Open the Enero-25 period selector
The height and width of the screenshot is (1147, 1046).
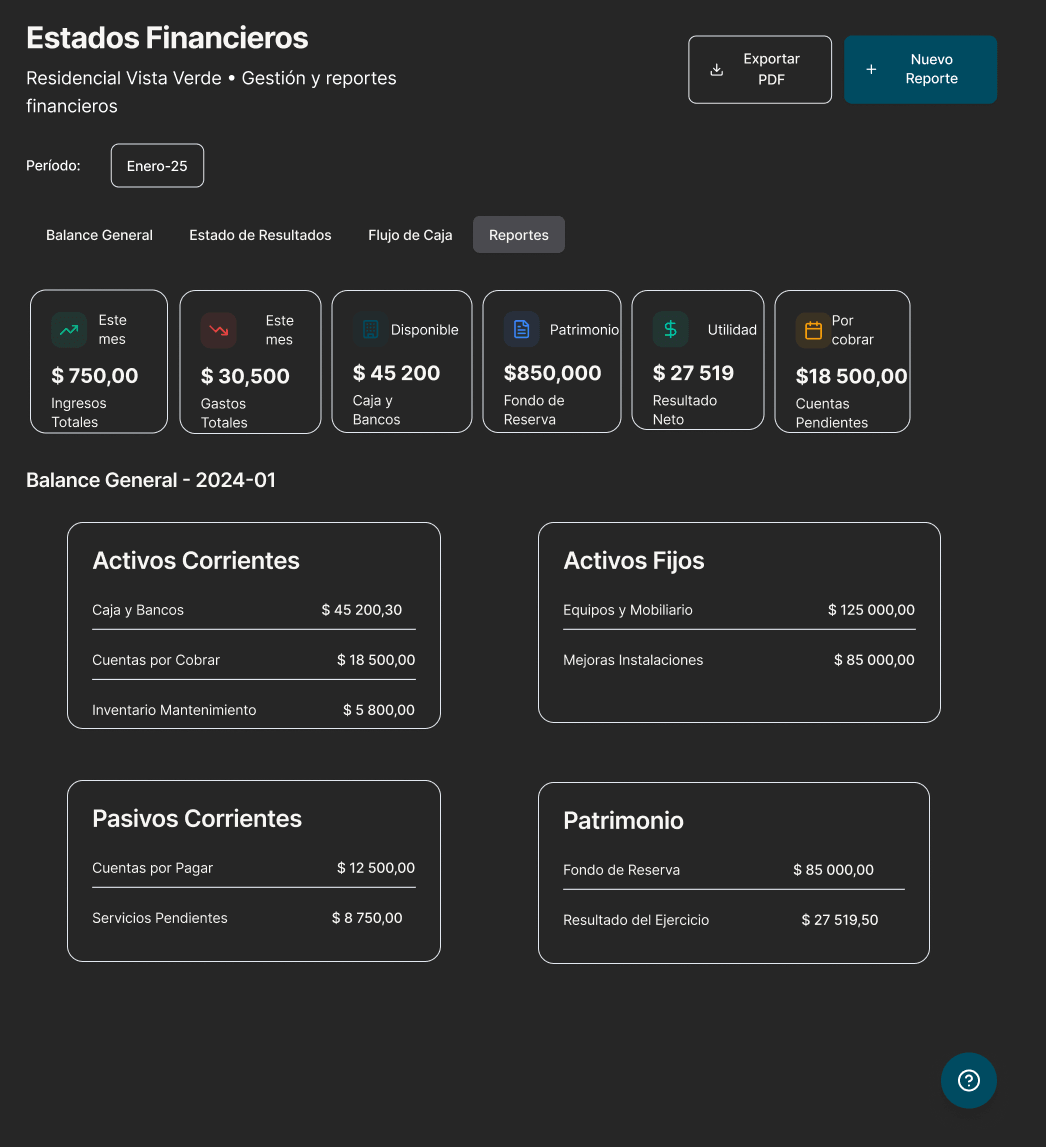[157, 166]
